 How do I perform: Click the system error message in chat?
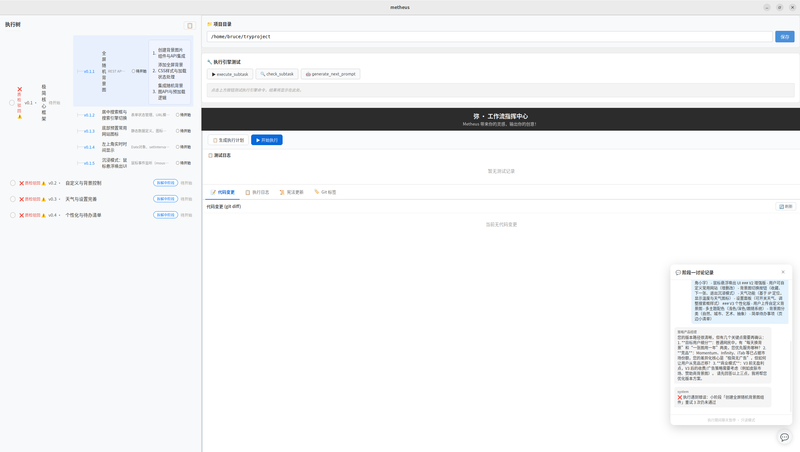coord(722,397)
